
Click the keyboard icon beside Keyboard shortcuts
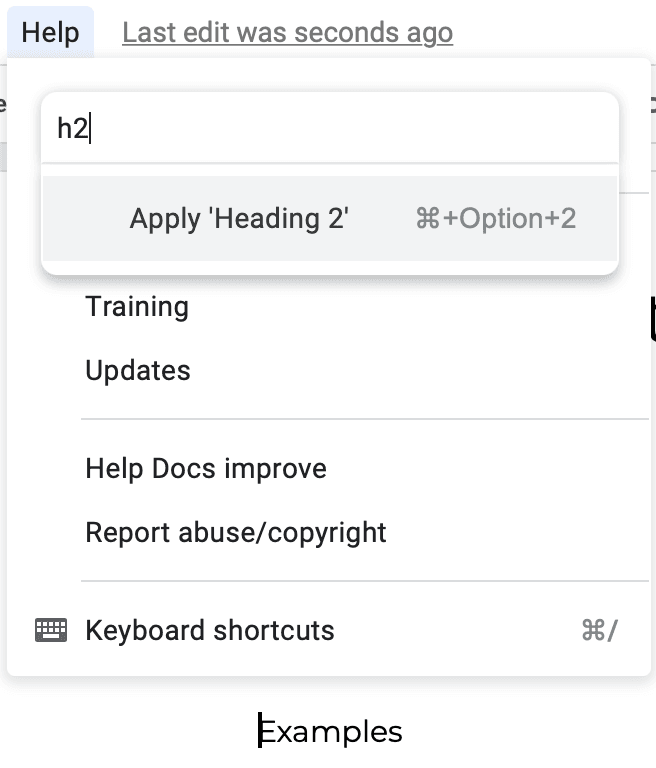pyautogui.click(x=51, y=630)
